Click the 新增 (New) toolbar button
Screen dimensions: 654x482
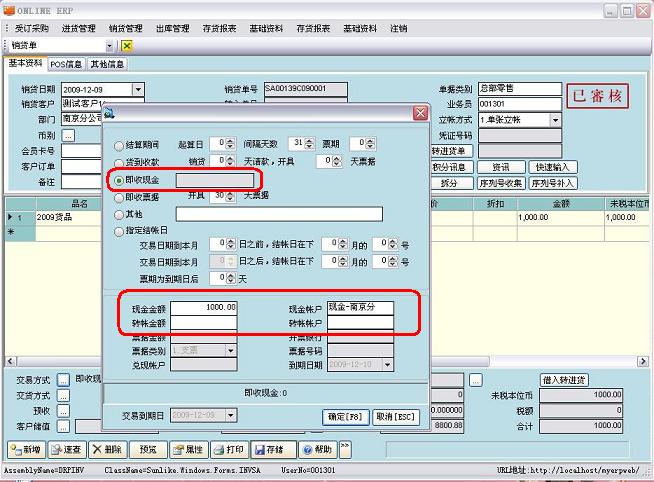27,450
